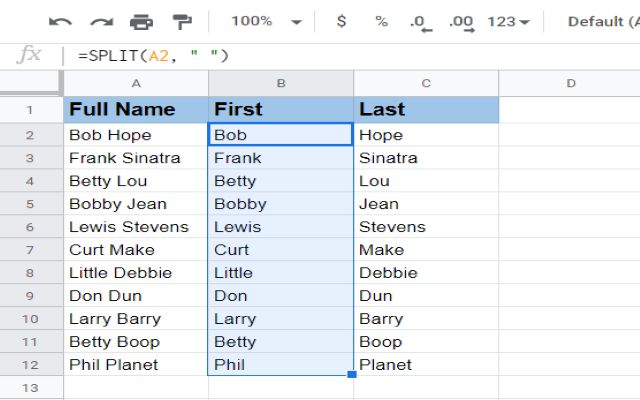Format as currency with dollar icon
640x400 pixels.
pyautogui.click(x=341, y=21)
